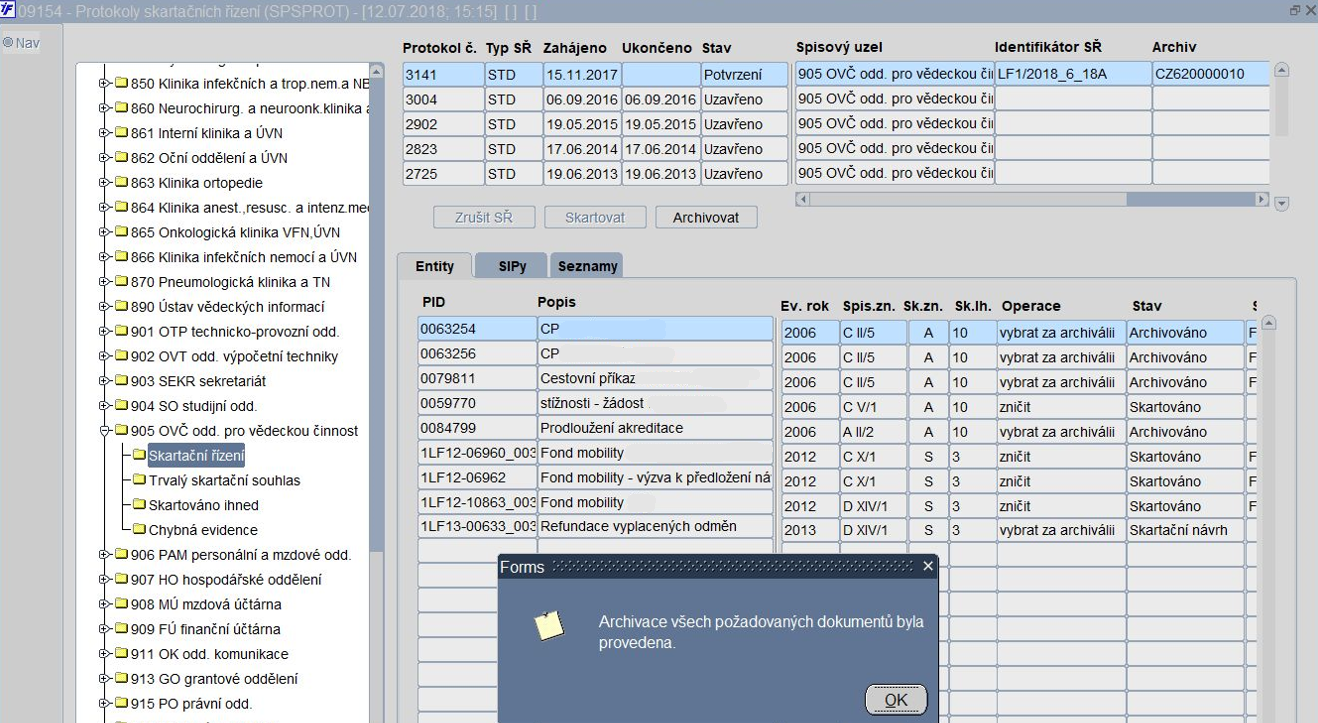The height and width of the screenshot is (723, 1318).
Task: Select Chybná evidence tree item
Action: [202, 530]
